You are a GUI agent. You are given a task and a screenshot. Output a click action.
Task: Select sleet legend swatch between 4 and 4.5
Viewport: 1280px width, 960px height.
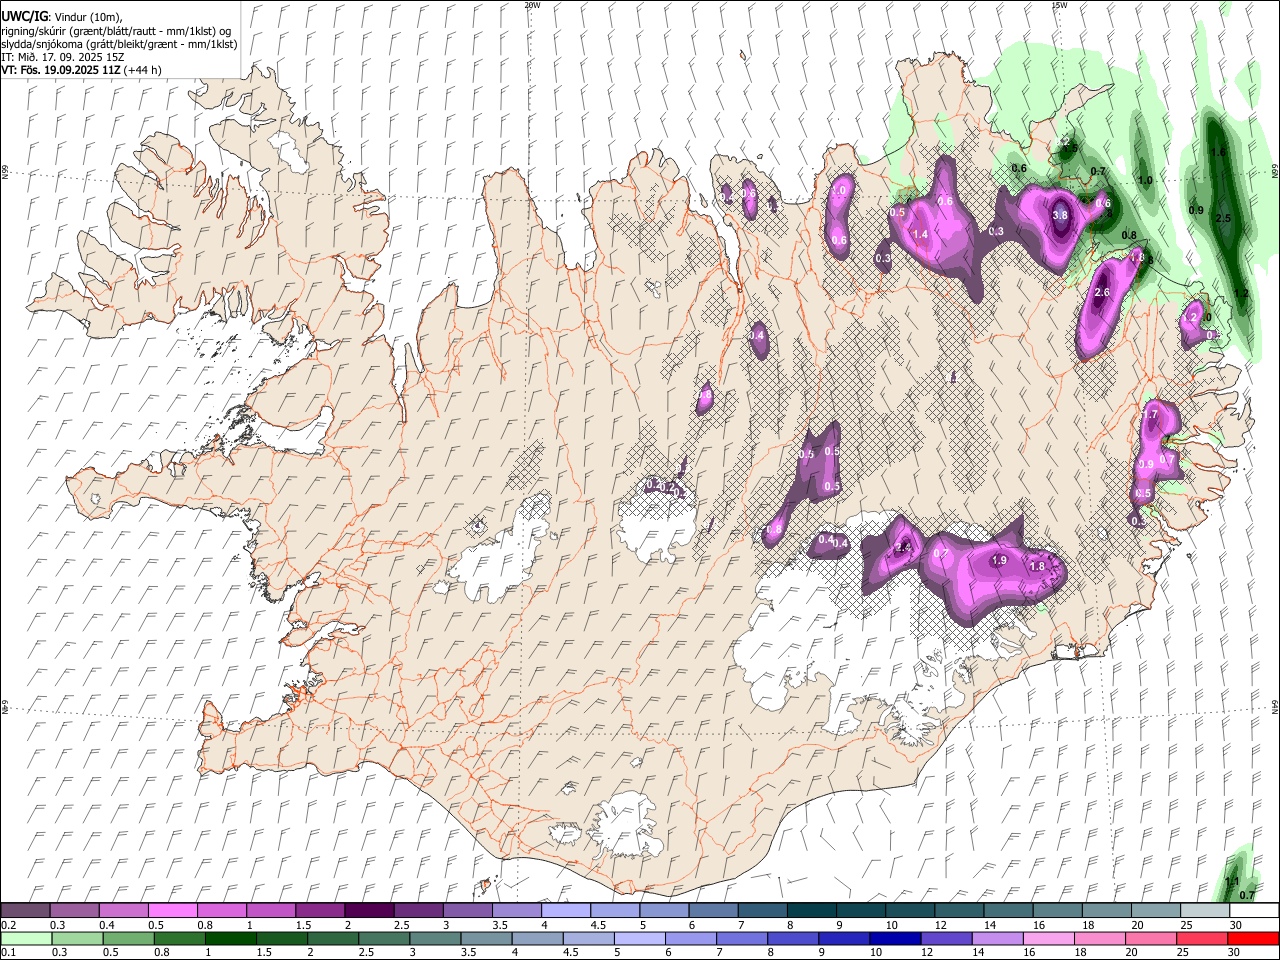[566, 910]
